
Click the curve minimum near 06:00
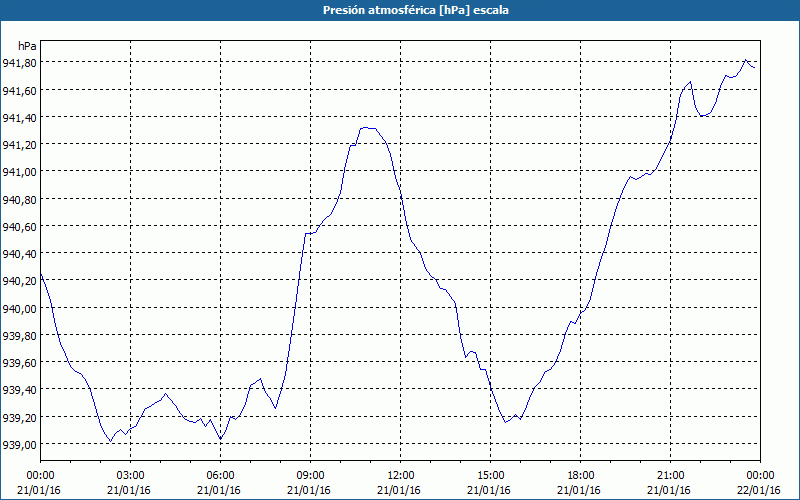click(220, 439)
